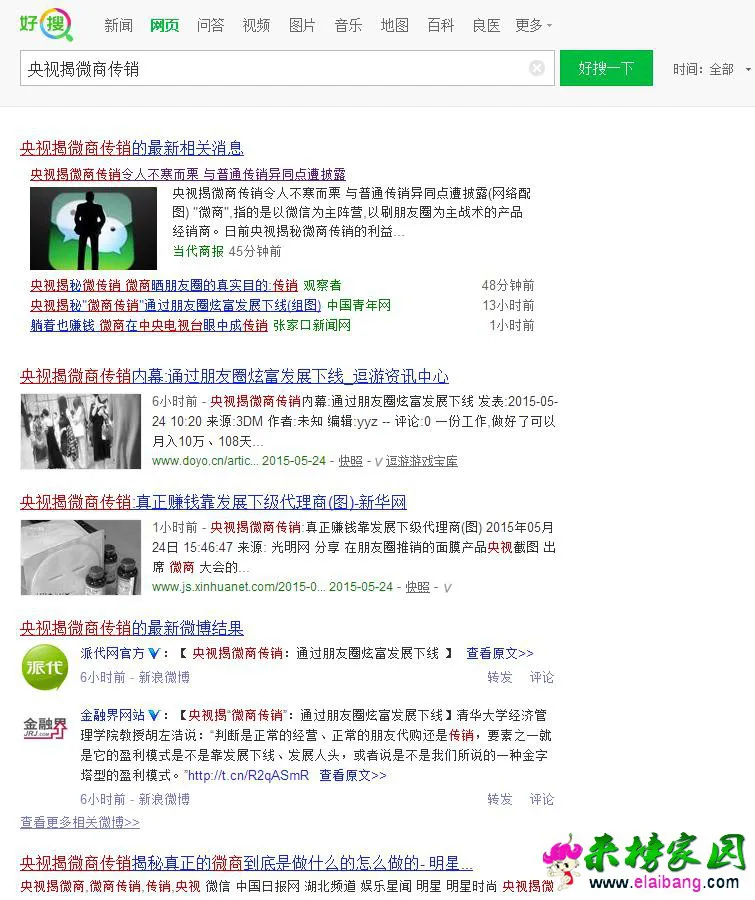
Task: Click the V icon before 逗游游戏宝库
Action: 378,461
